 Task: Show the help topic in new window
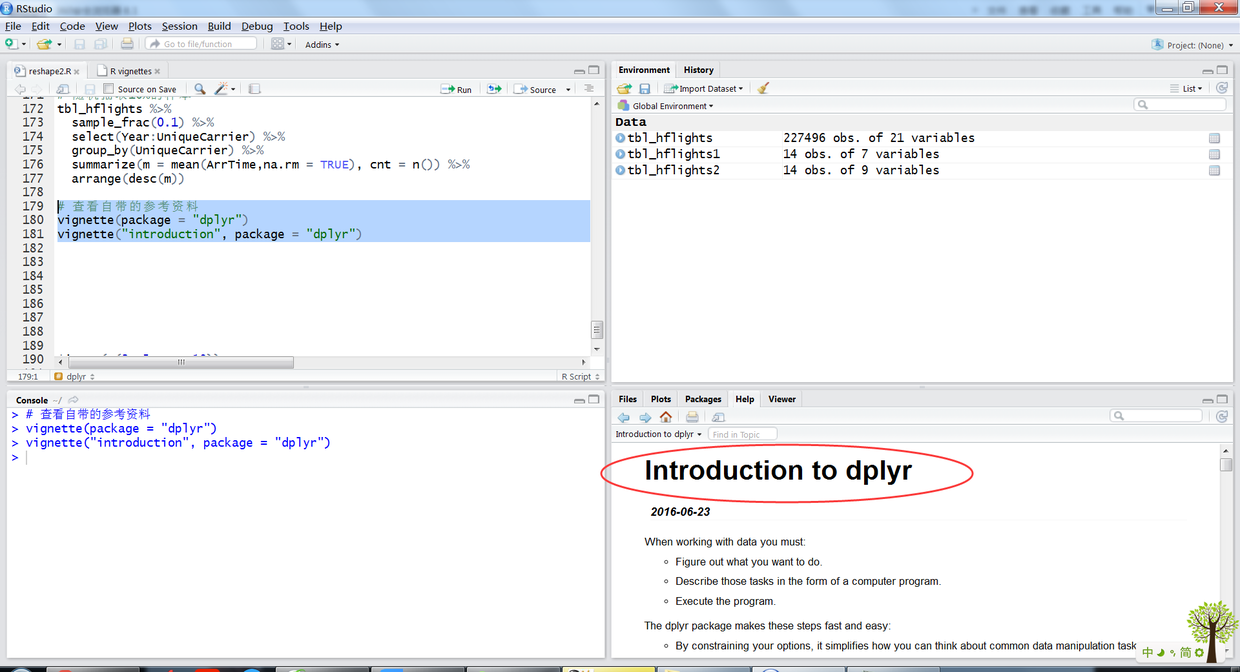pyautogui.click(x=718, y=417)
